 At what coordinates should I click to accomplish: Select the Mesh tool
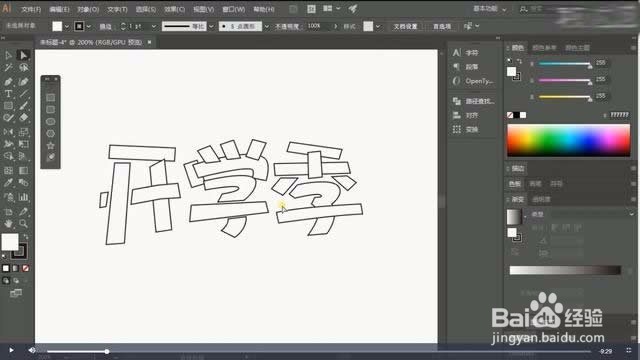tap(8, 170)
